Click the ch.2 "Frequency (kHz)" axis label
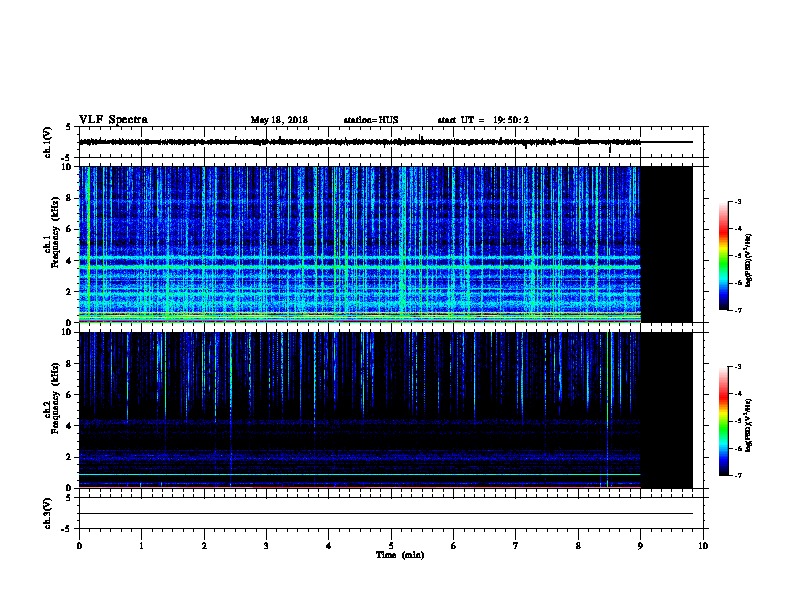The width and height of the screenshot is (792, 612). coord(55,398)
